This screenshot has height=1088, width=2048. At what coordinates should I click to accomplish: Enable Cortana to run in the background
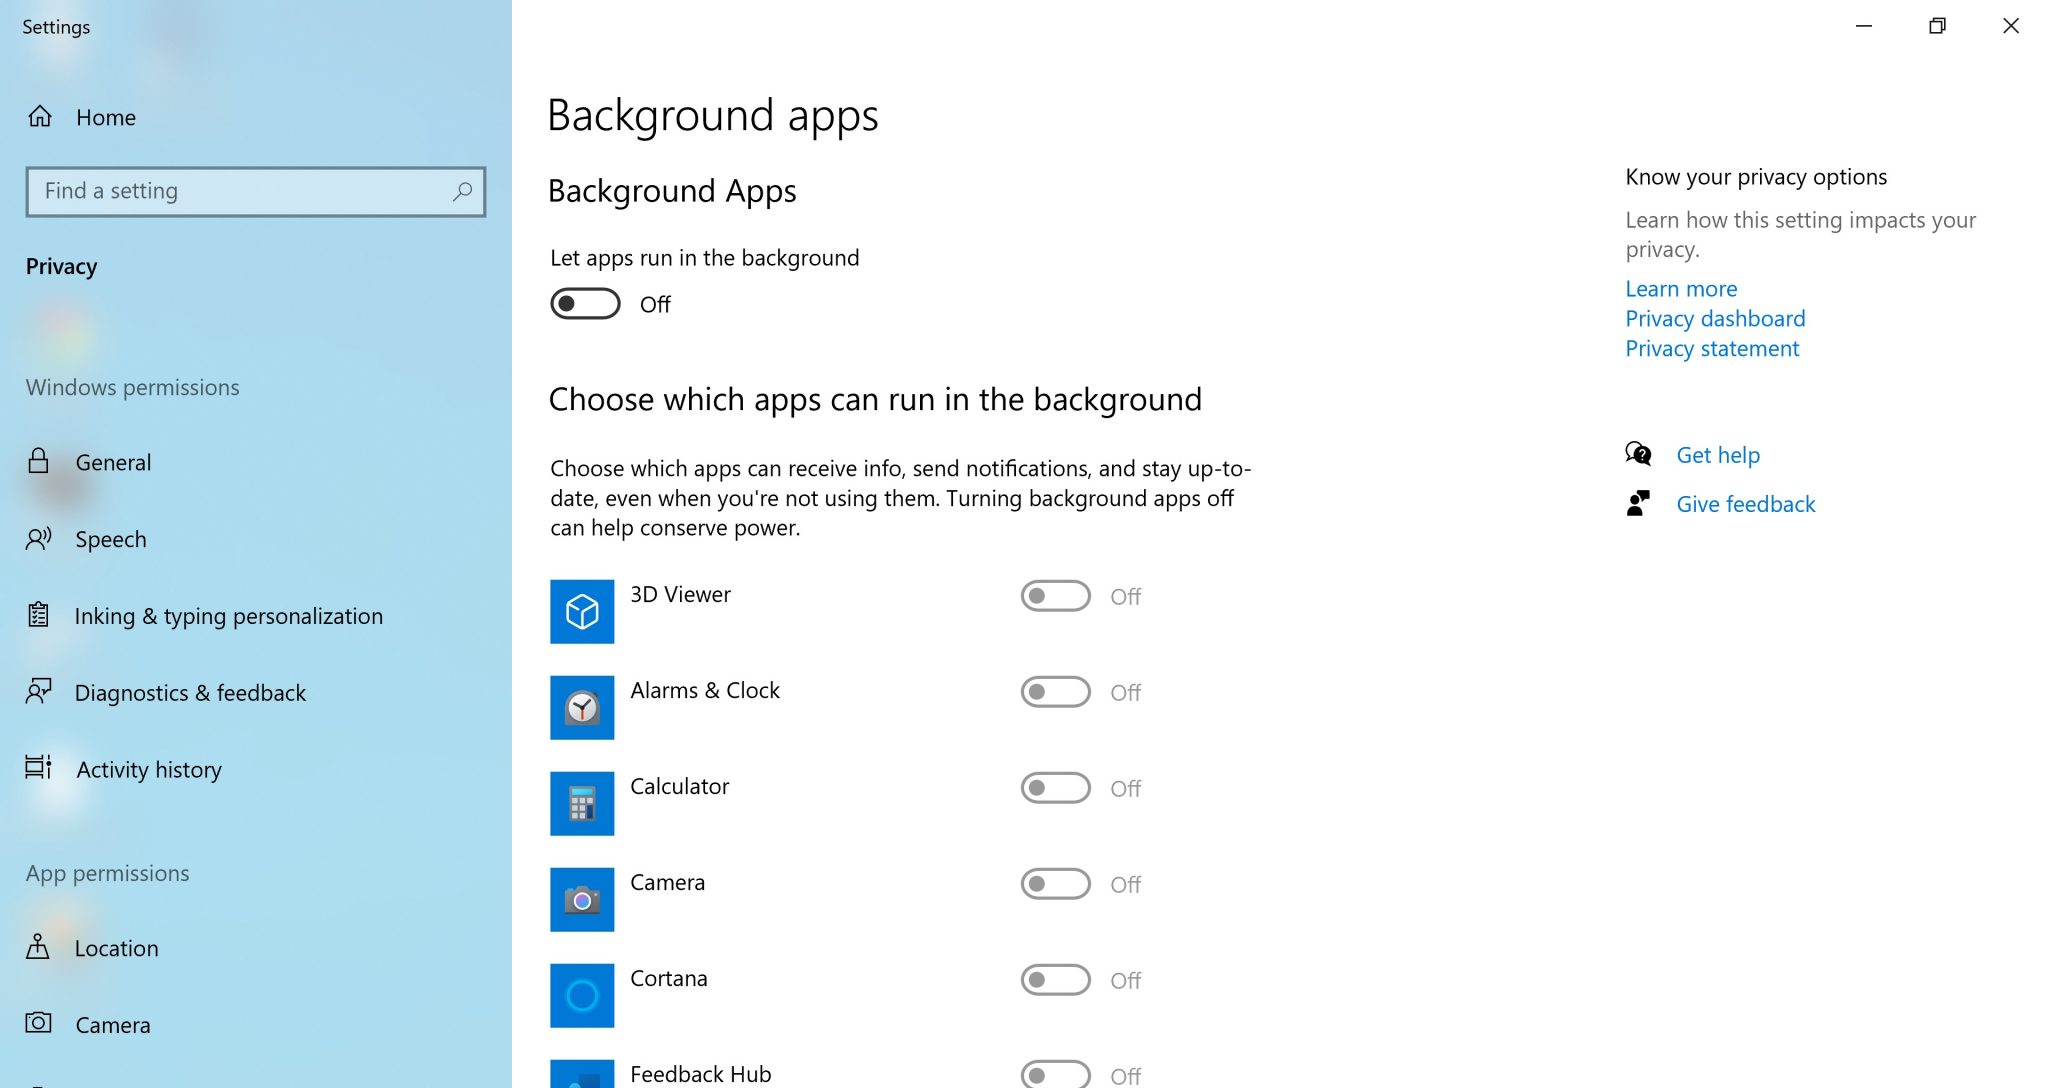pyautogui.click(x=1055, y=980)
